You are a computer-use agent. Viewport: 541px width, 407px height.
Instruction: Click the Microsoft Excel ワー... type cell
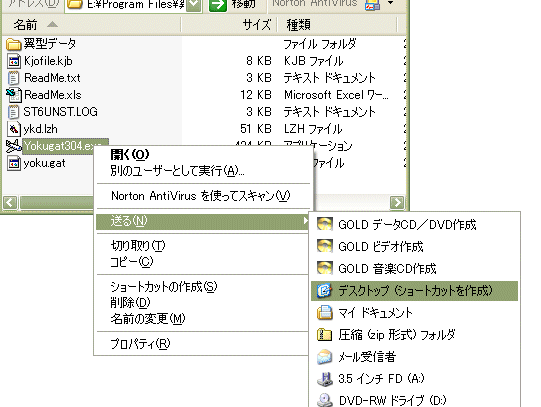[336, 95]
